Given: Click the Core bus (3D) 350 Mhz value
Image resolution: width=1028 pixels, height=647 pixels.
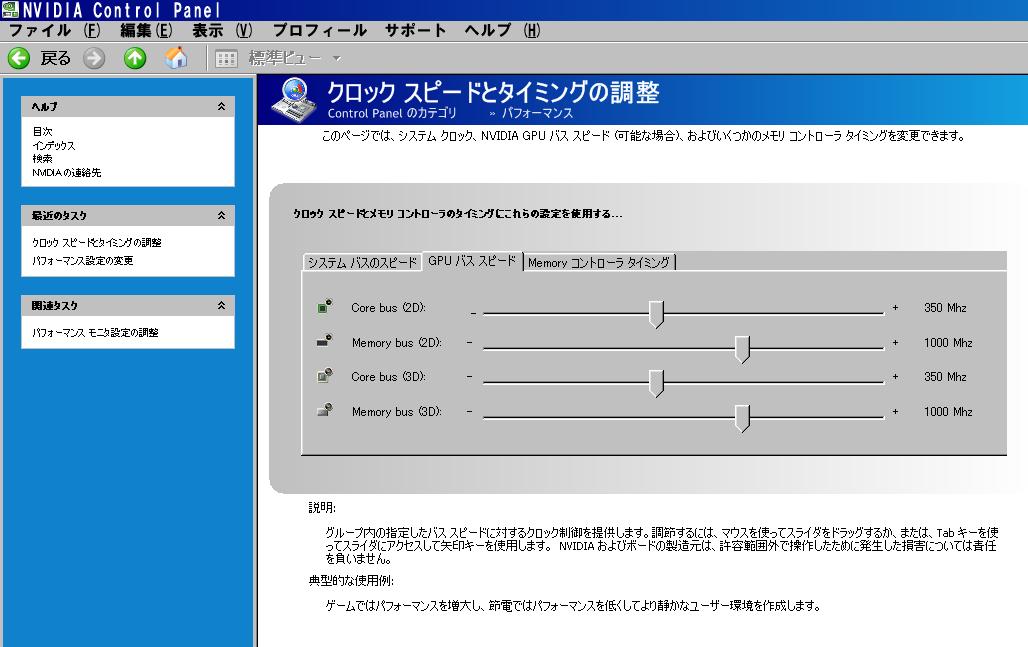Looking at the screenshot, I should click(945, 377).
